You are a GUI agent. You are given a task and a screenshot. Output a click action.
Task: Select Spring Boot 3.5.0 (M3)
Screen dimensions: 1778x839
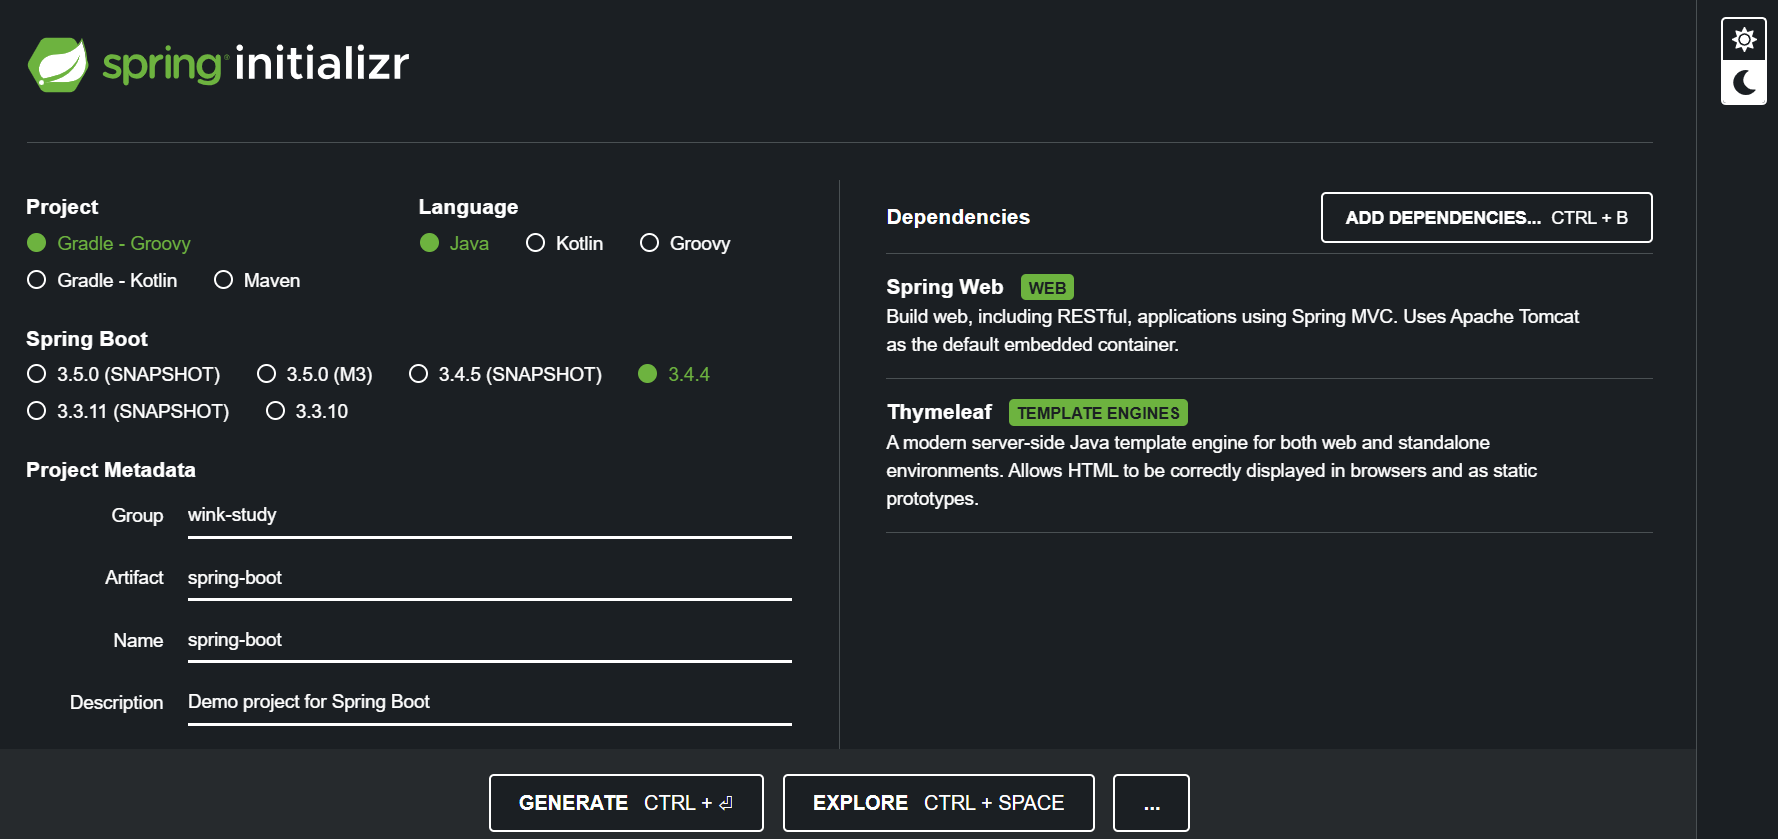pos(315,374)
